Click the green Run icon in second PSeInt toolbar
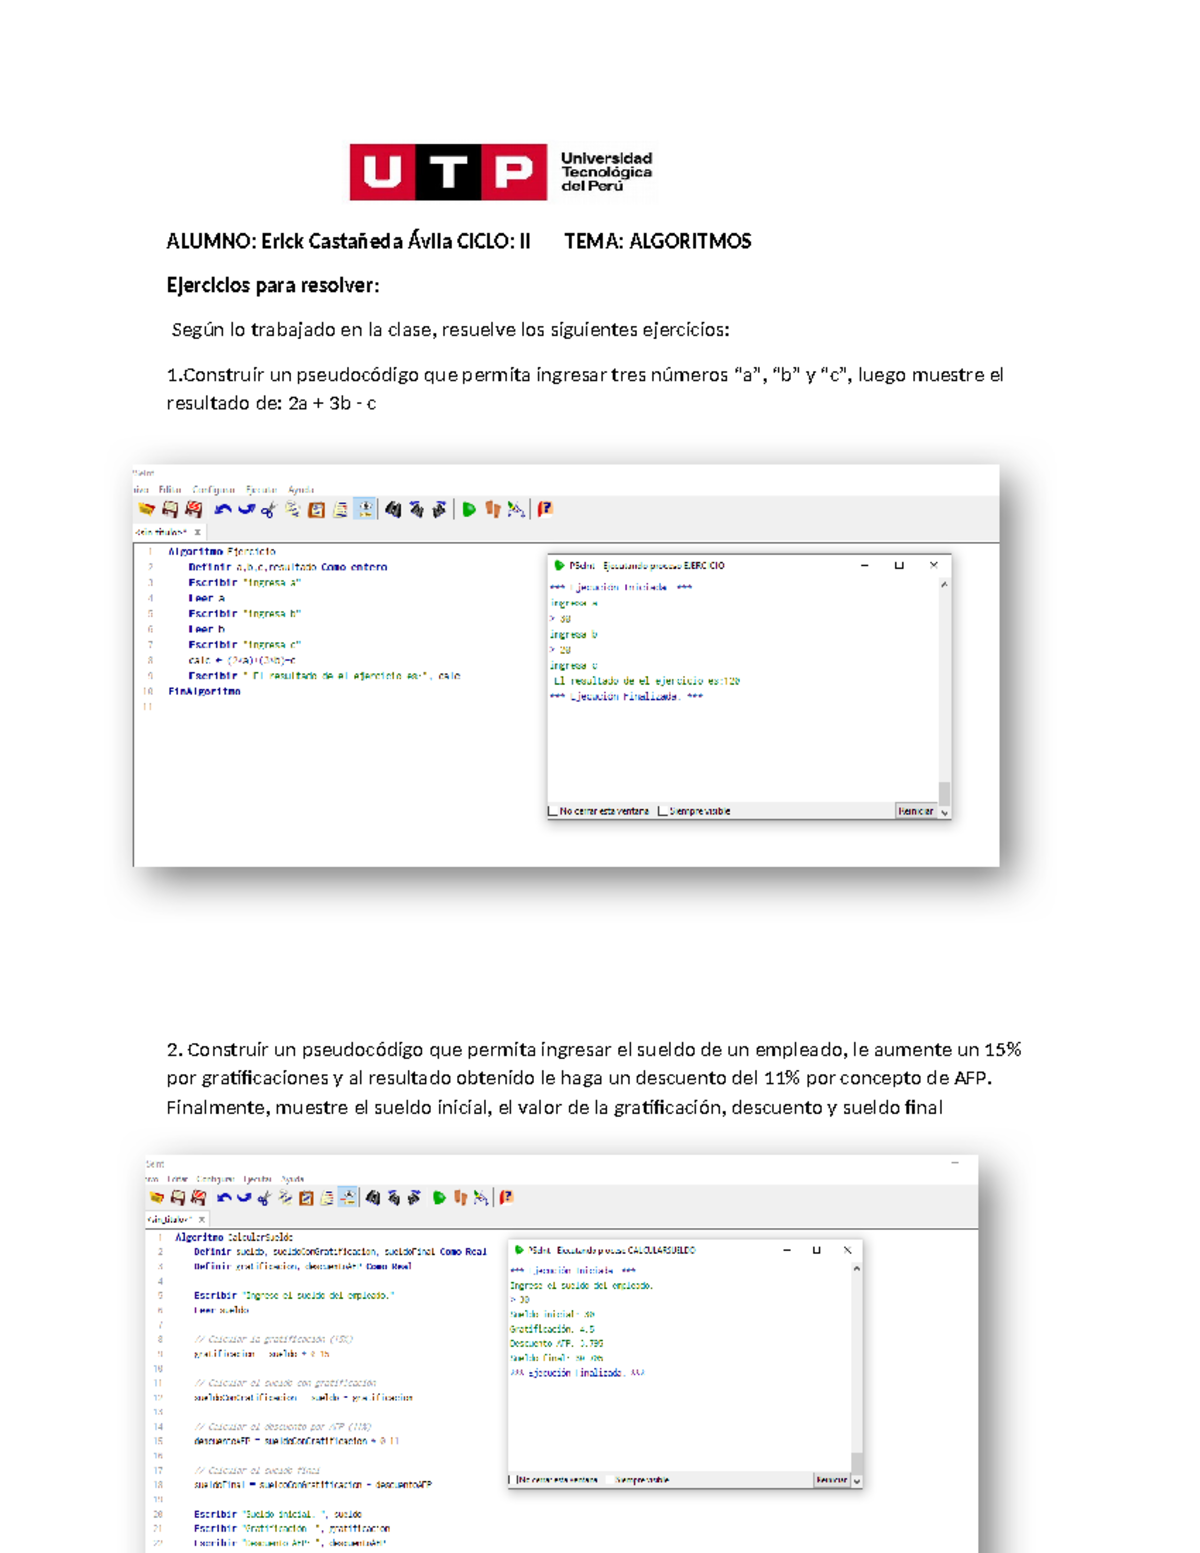The width and height of the screenshot is (1200, 1553). (439, 1198)
